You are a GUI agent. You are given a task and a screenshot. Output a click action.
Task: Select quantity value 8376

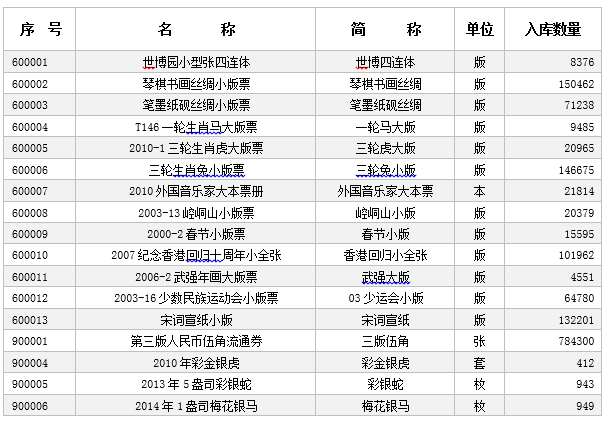582,62
